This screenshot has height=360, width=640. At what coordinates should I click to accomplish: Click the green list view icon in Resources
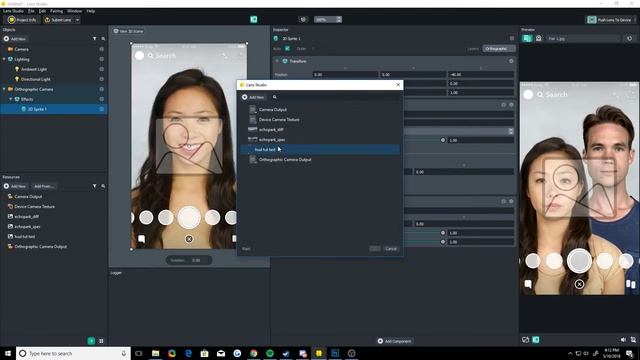coord(91,341)
